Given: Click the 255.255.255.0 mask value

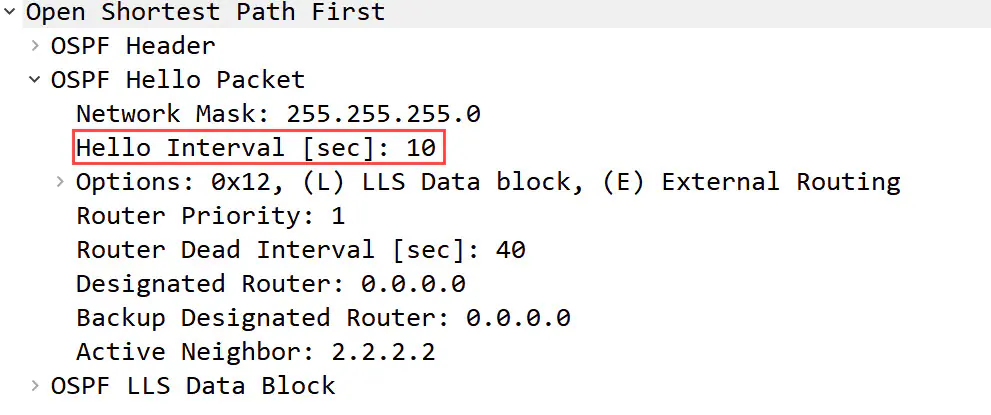Looking at the screenshot, I should tap(383, 114).
